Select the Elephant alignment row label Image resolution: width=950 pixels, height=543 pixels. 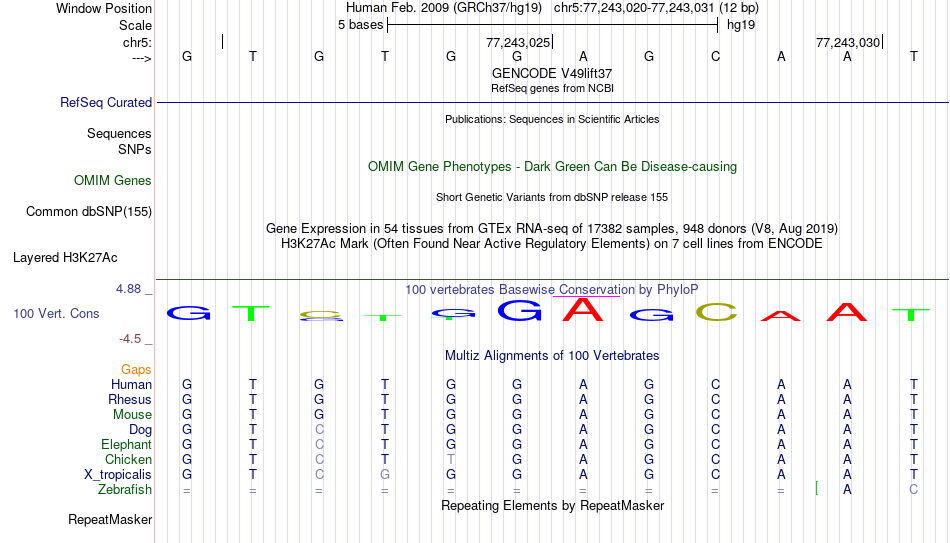(126, 444)
